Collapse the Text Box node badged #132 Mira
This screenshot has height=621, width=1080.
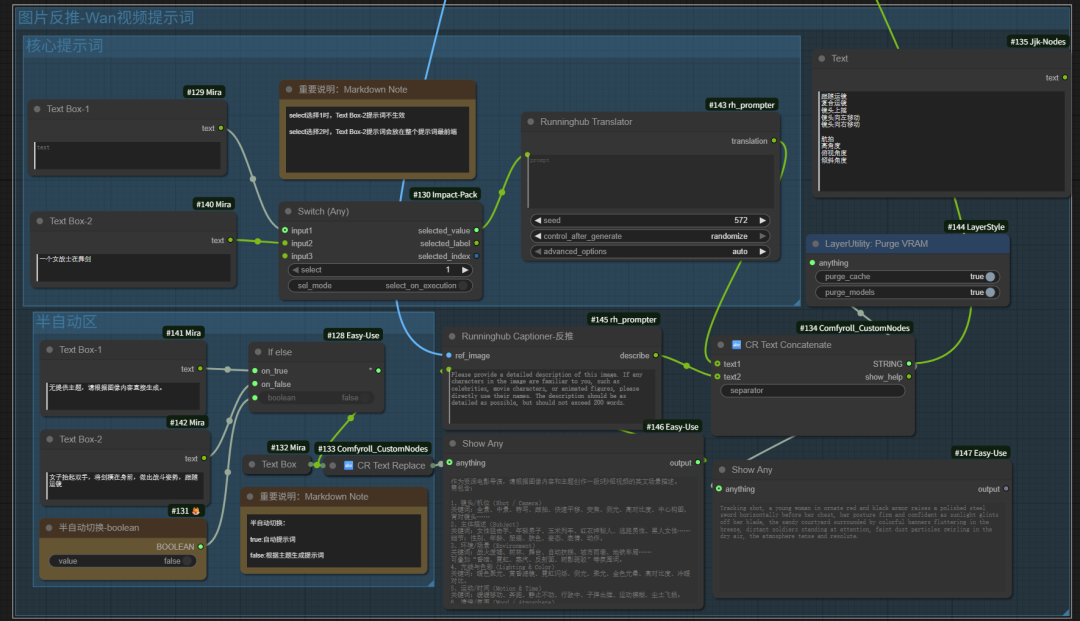click(x=252, y=465)
